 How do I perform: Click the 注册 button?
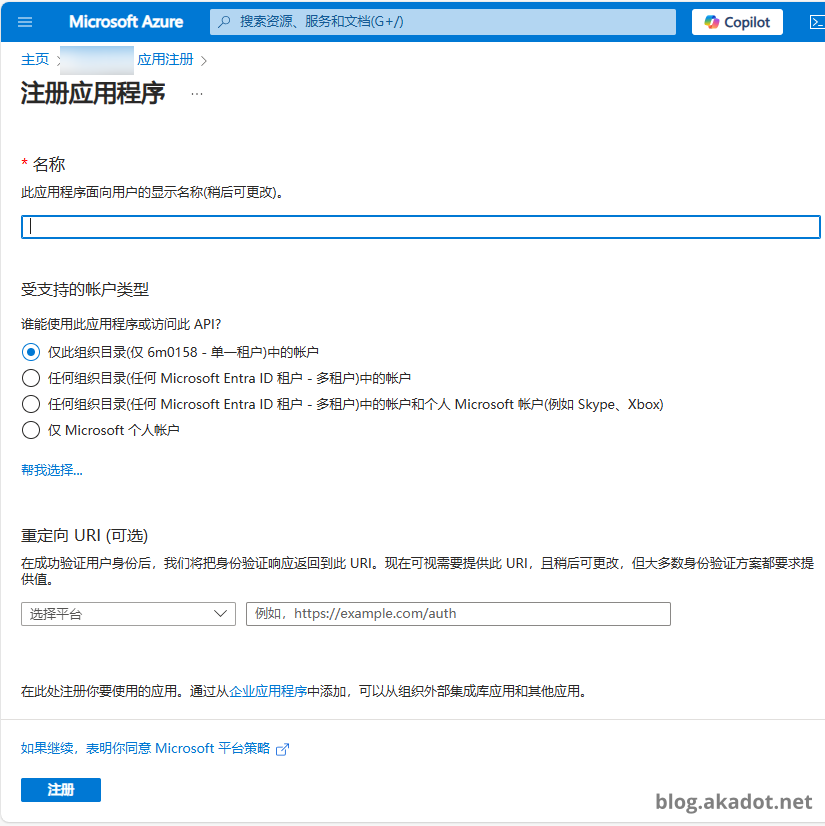point(61,790)
